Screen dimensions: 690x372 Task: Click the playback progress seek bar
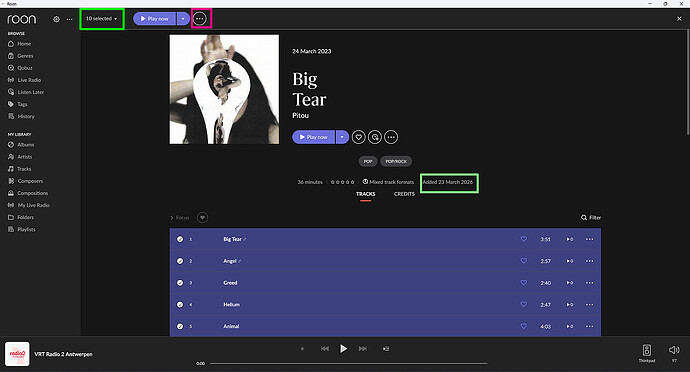[x=349, y=364]
